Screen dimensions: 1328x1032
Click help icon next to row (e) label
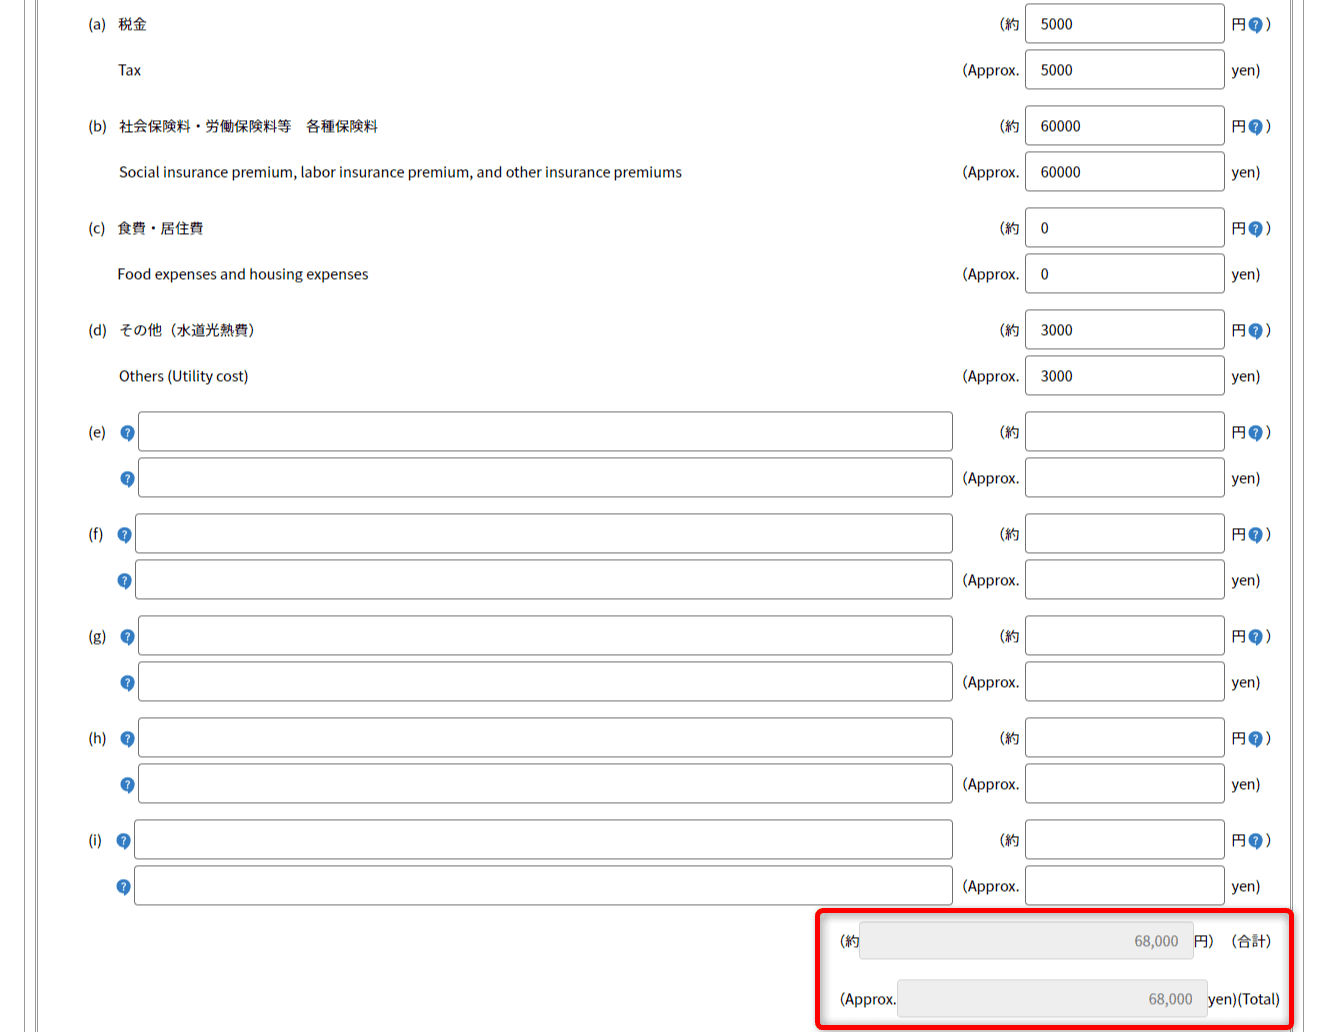coord(127,433)
